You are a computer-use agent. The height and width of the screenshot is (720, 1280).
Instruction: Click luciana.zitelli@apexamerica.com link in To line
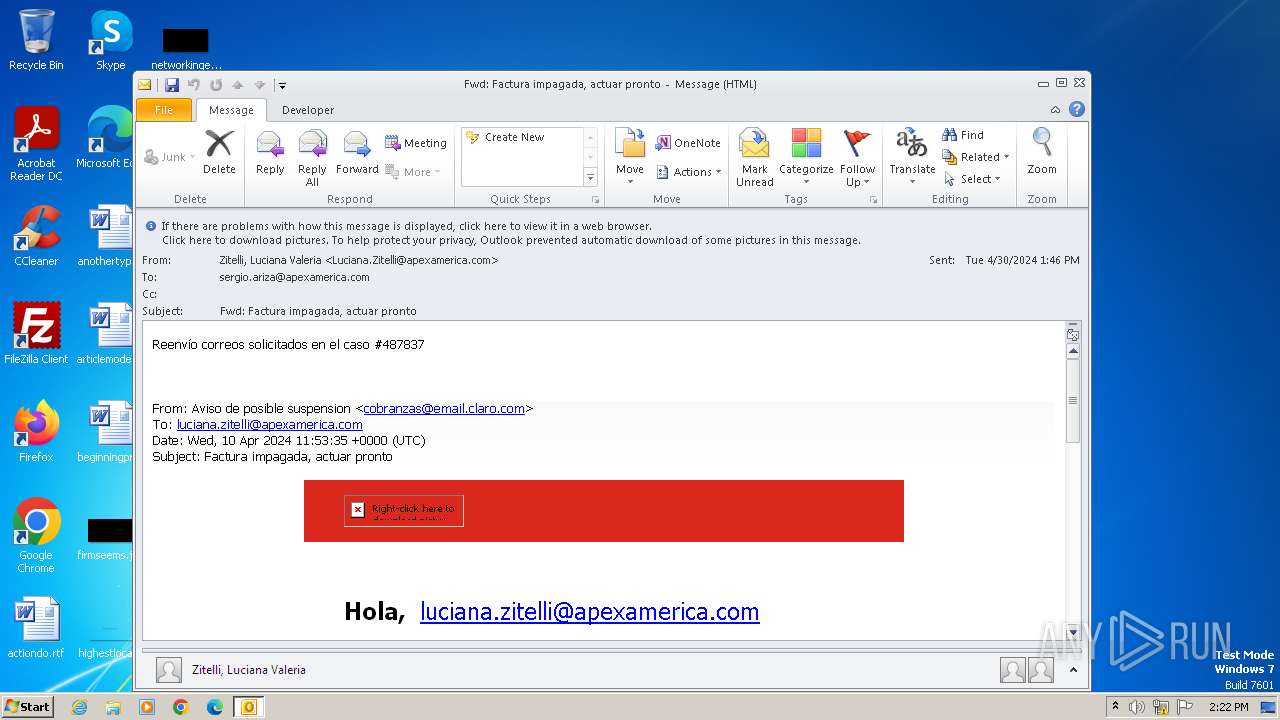pyautogui.click(x=270, y=424)
